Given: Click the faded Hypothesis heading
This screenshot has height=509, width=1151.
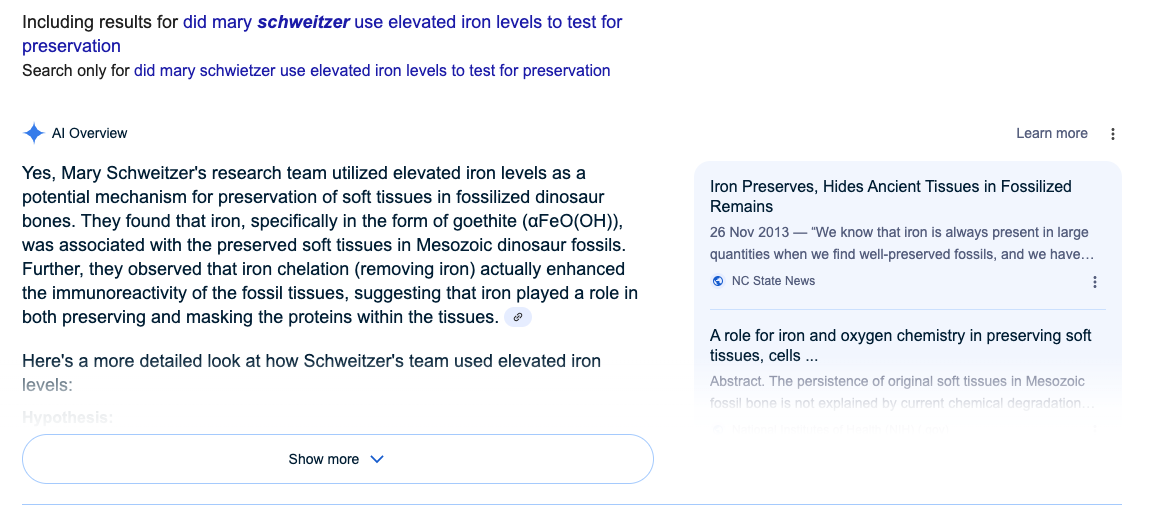Looking at the screenshot, I should click(x=68, y=417).
